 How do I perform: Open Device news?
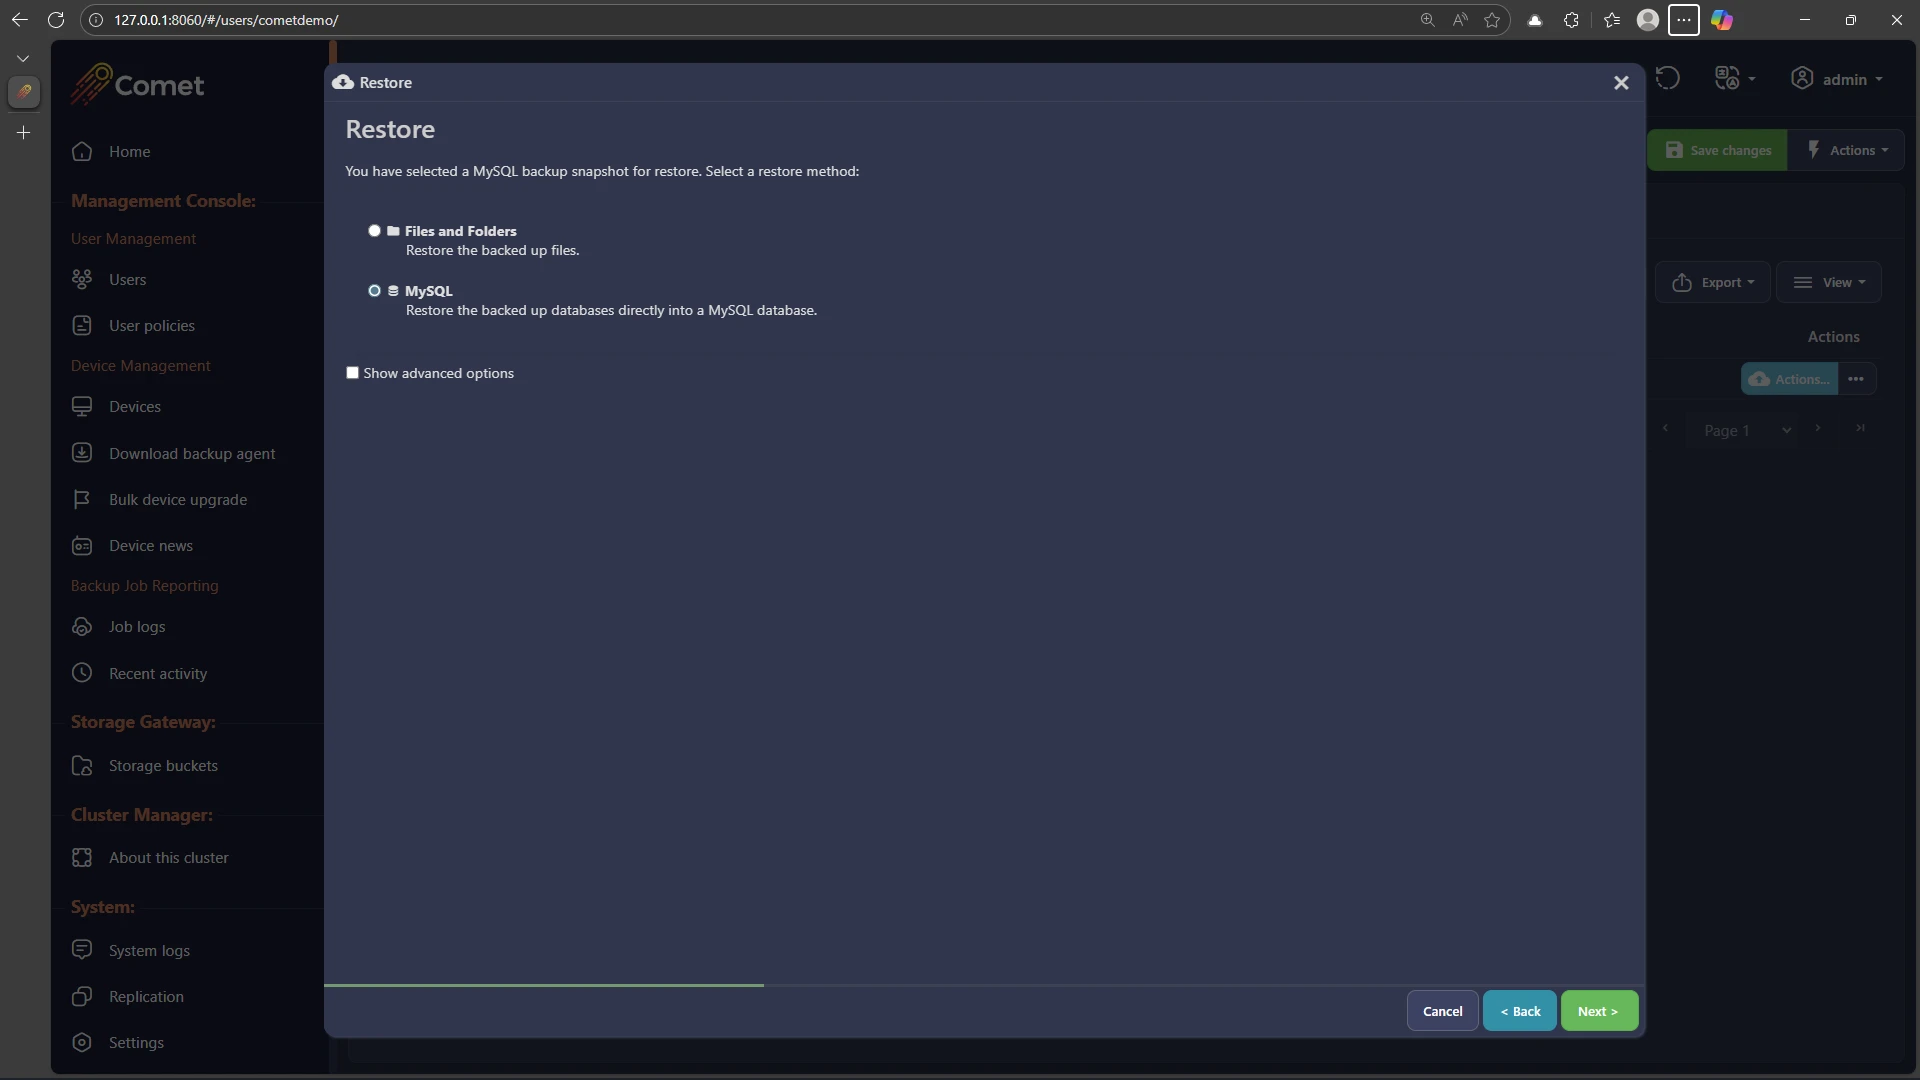[x=151, y=546]
